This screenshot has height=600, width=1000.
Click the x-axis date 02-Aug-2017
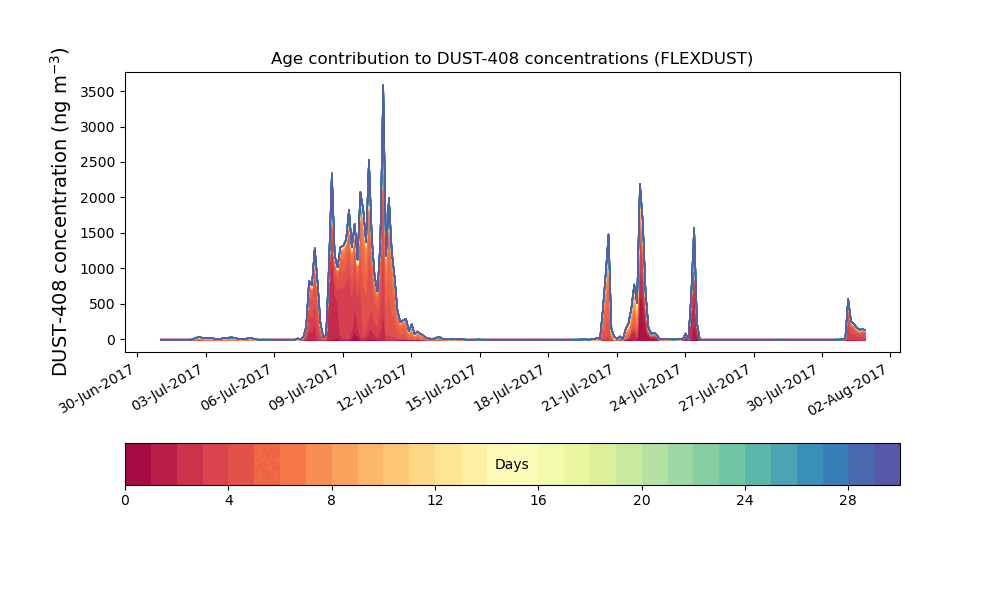pos(849,389)
